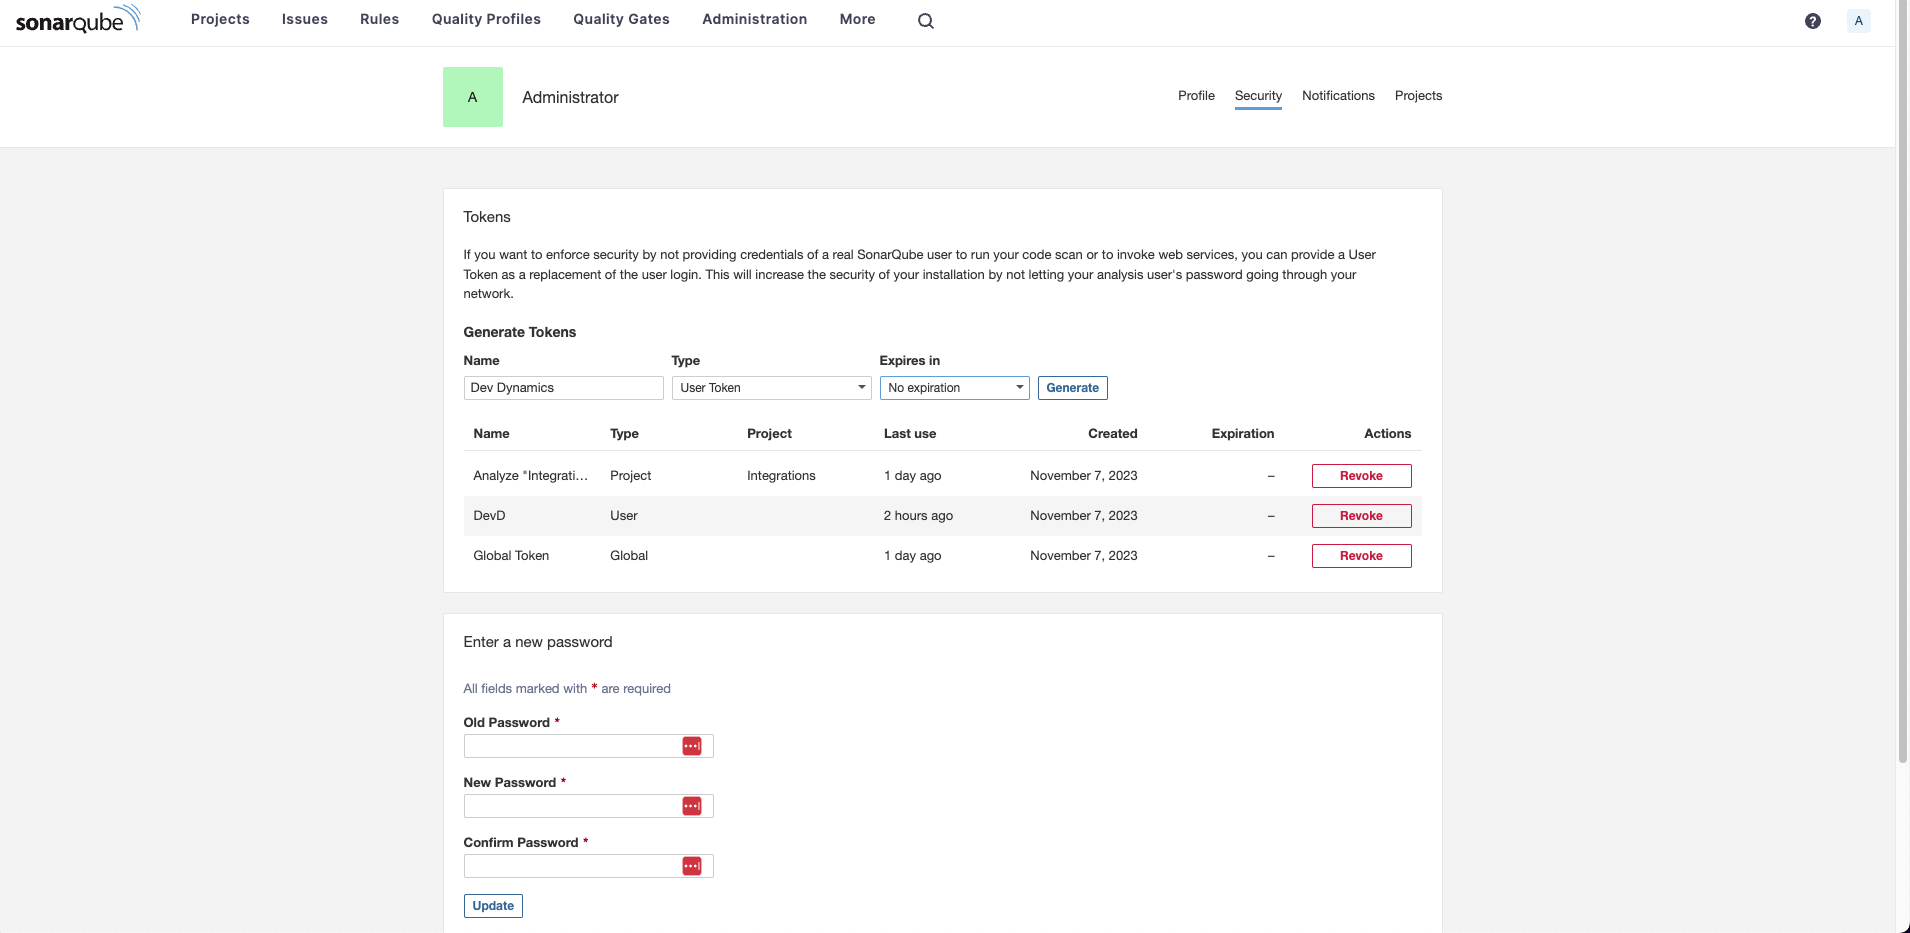Click the Update password button
Viewport: 1910px width, 933px height.
pos(493,906)
